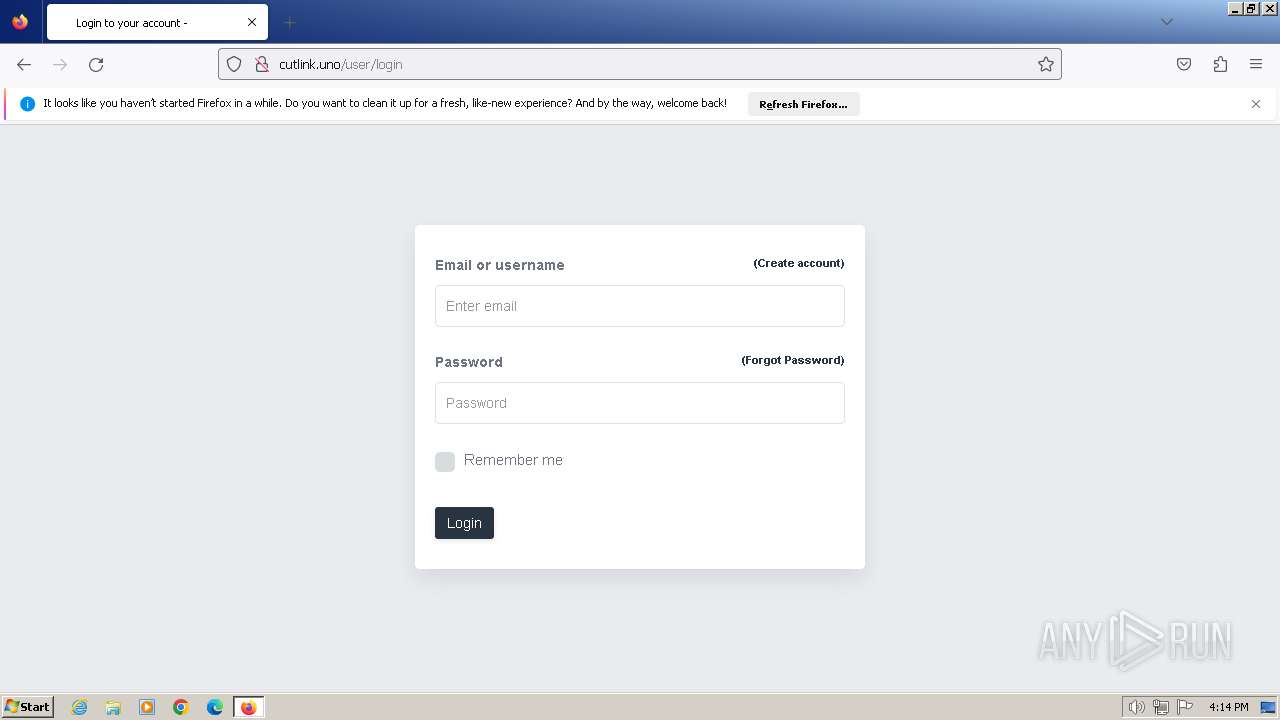
Task: Bookmark this page with star icon
Action: pos(1046,64)
